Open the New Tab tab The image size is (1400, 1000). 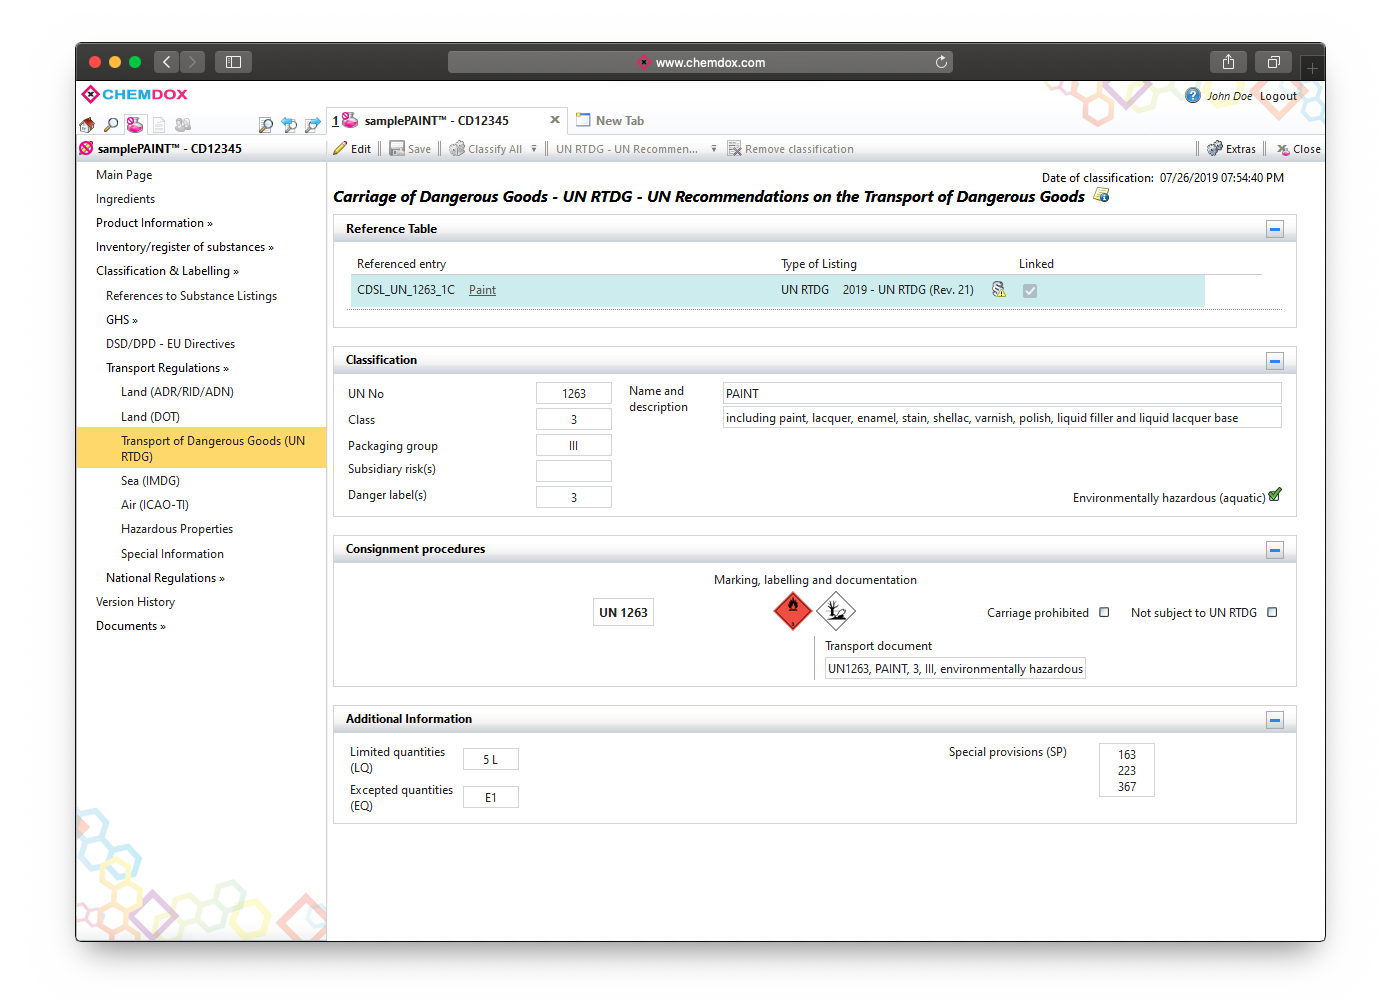[x=610, y=120]
